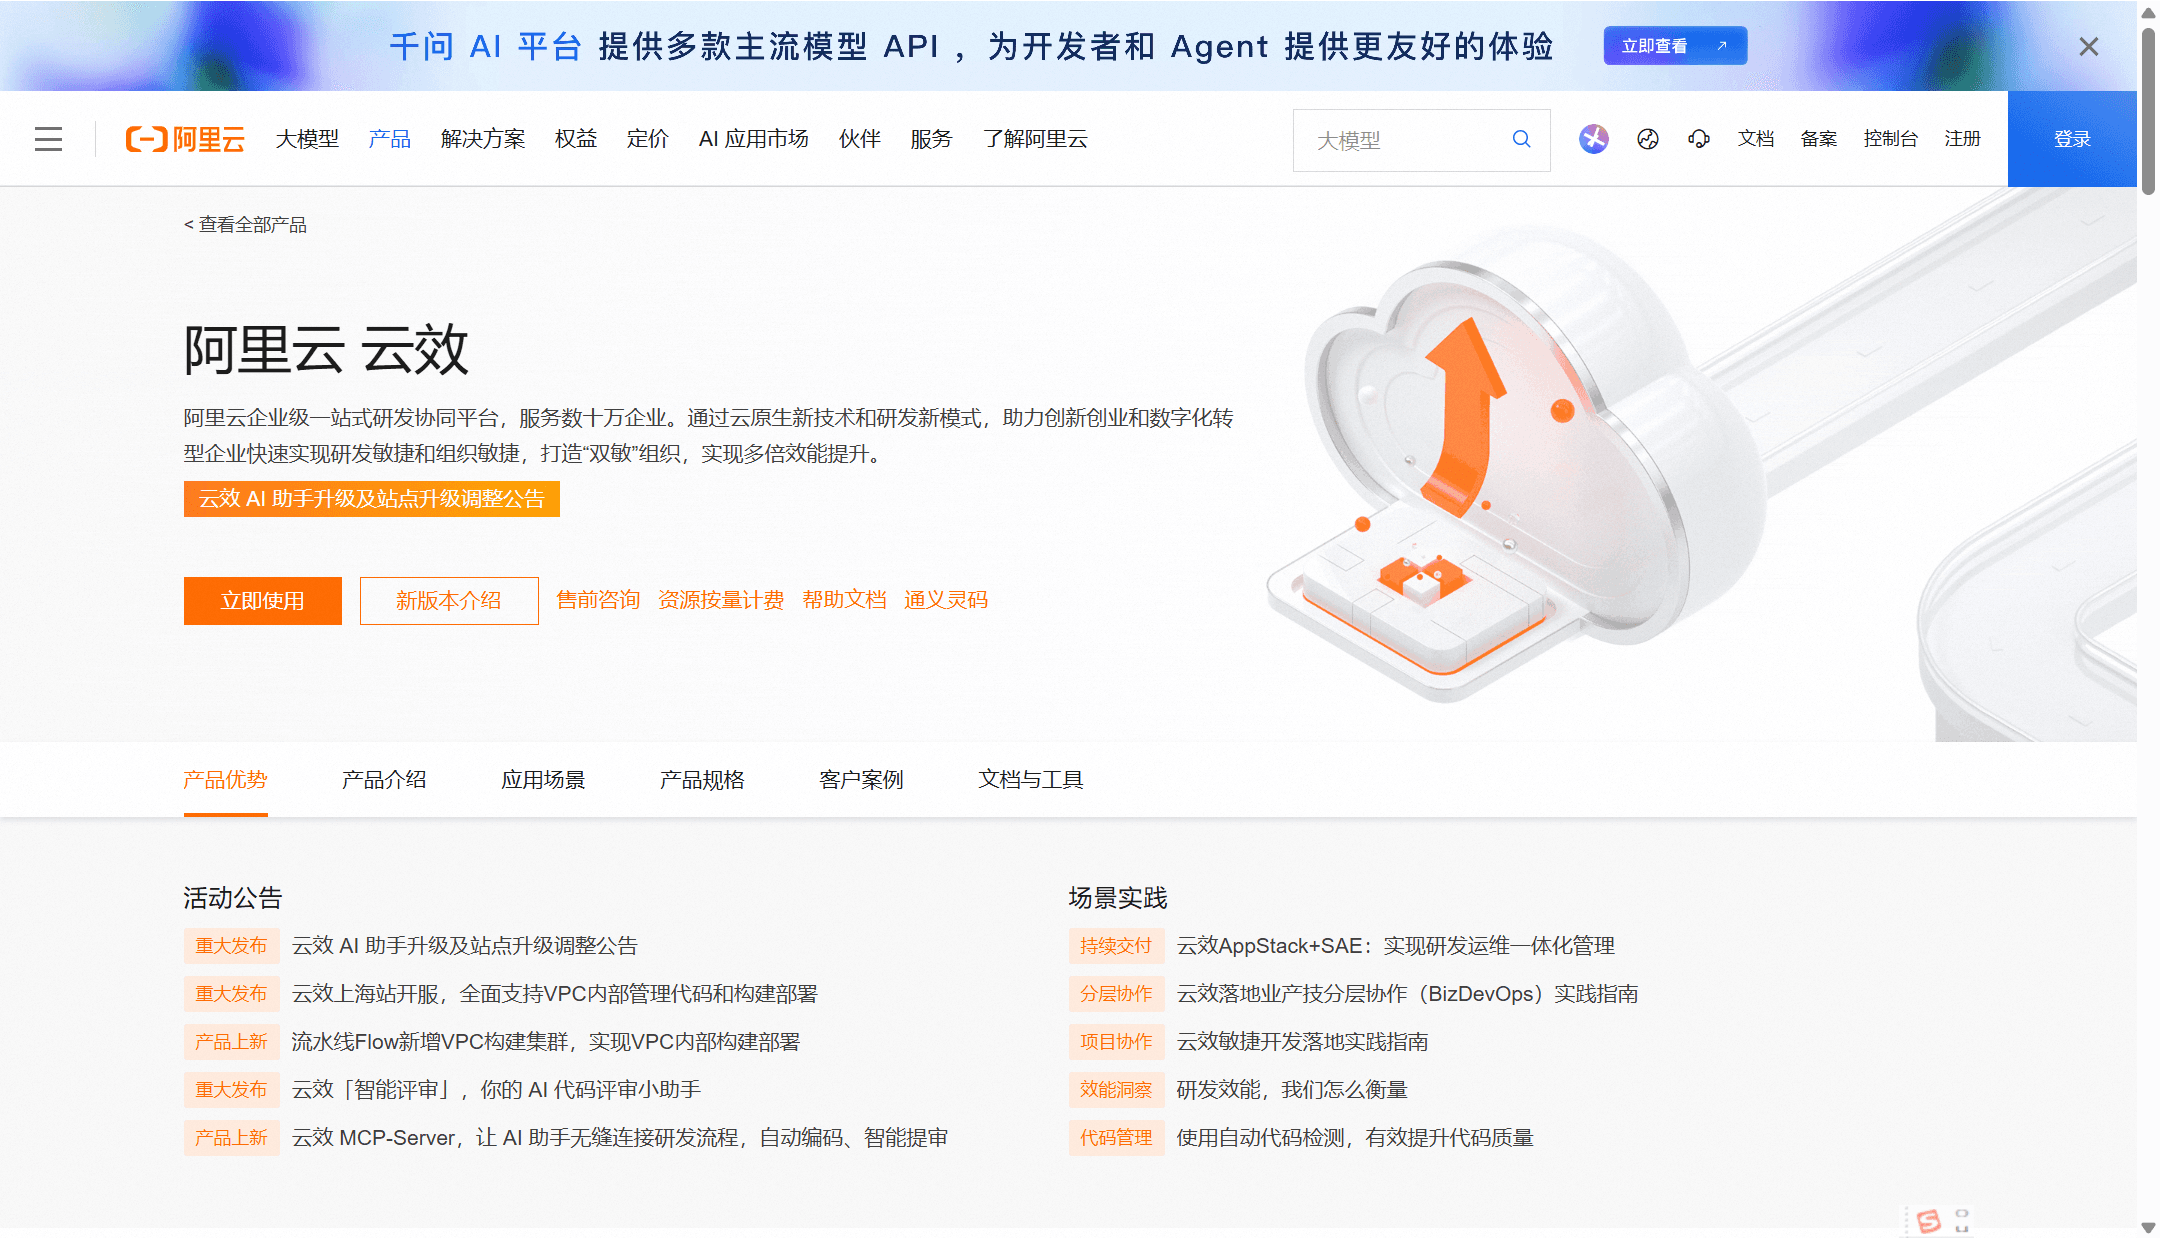The width and height of the screenshot is (2160, 1238).
Task: Expand the 解决方案 navigation menu
Action: coord(483,139)
